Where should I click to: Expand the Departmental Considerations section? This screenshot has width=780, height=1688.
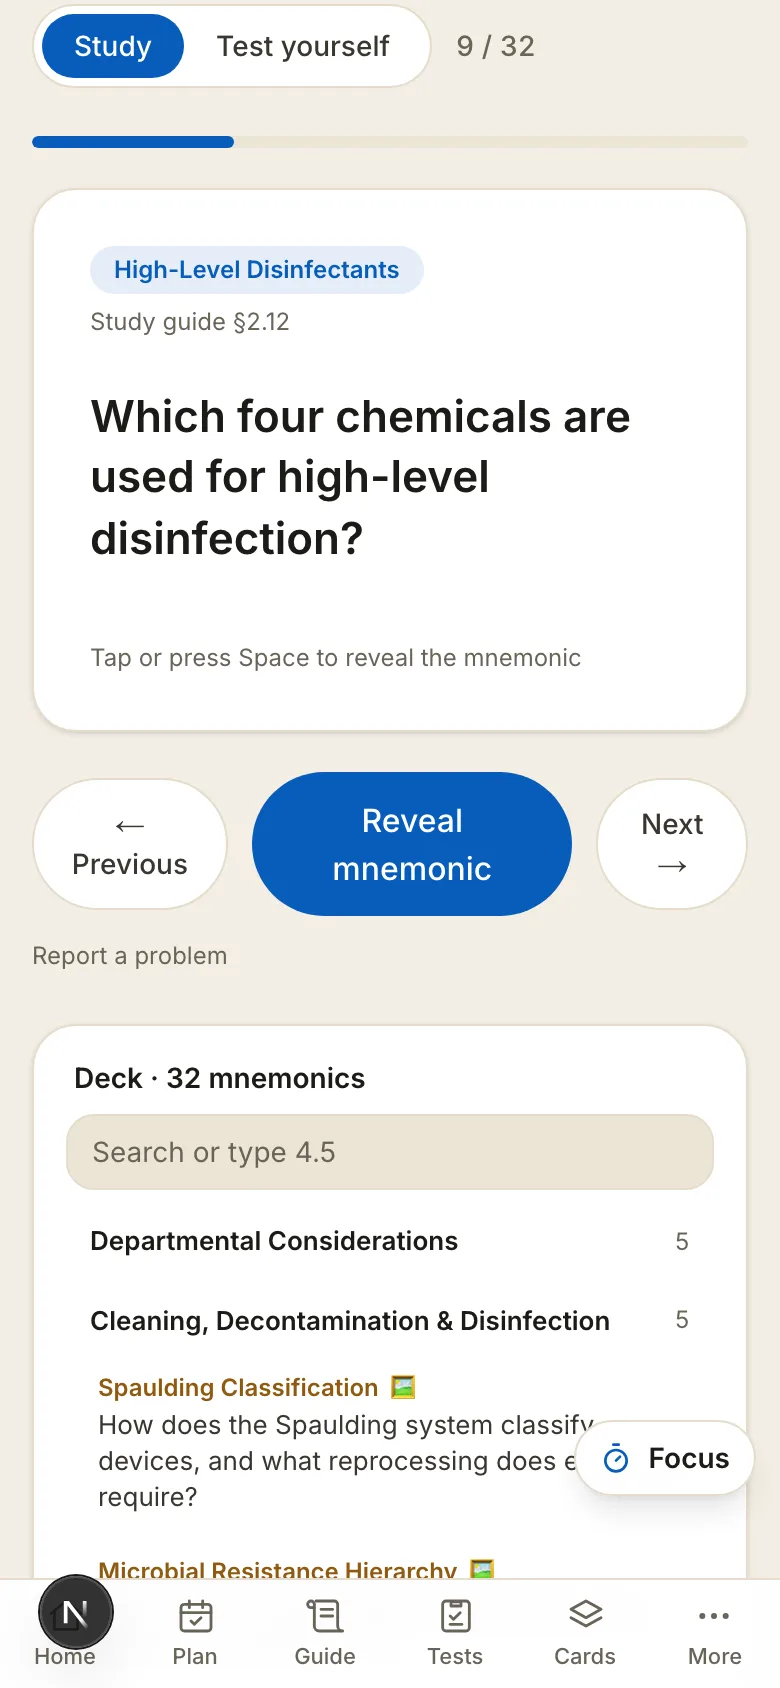[x=390, y=1241]
